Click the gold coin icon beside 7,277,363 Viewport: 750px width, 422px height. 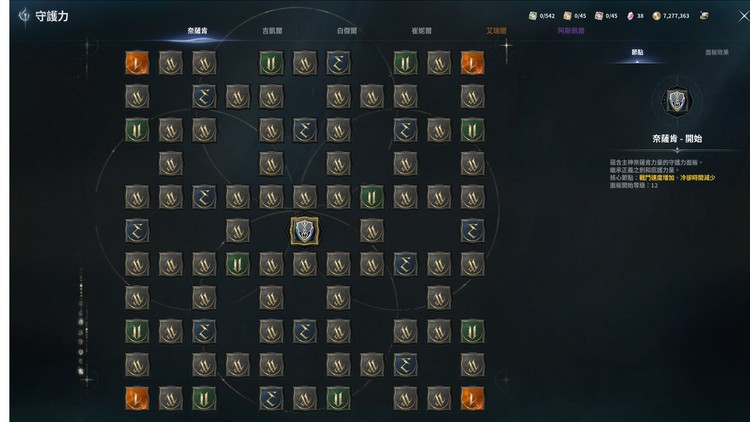(657, 16)
